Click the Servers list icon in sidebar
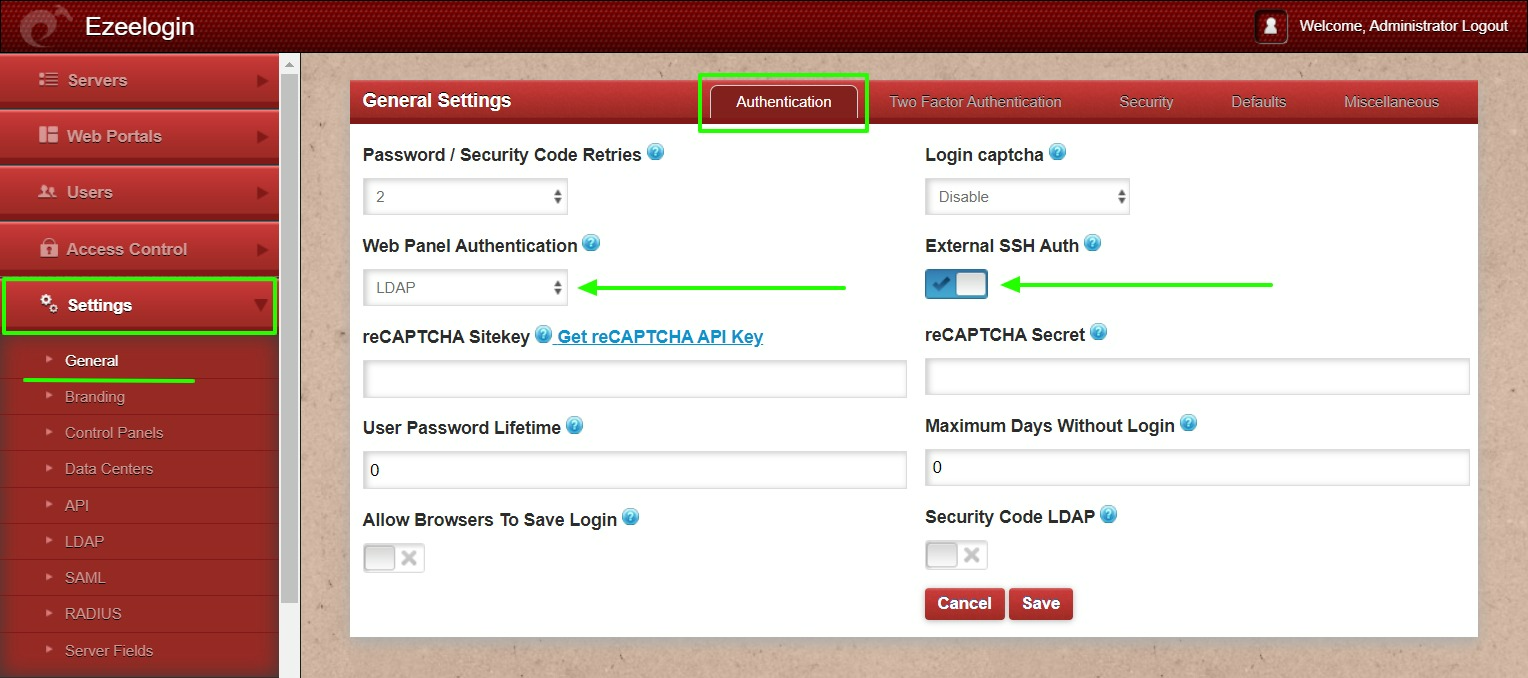 tap(48, 79)
